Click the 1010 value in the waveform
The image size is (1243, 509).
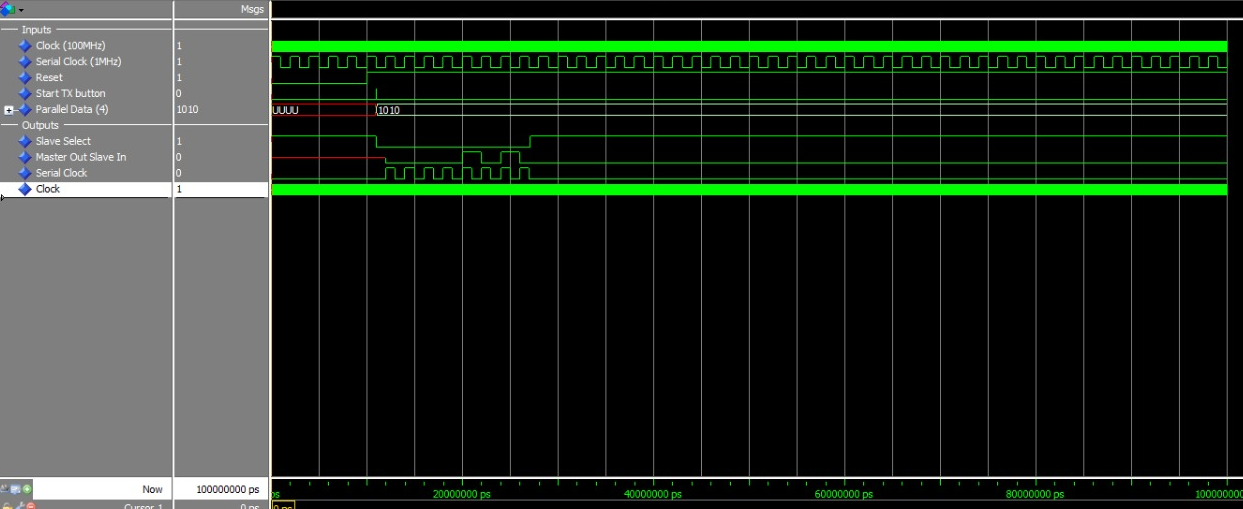point(389,110)
